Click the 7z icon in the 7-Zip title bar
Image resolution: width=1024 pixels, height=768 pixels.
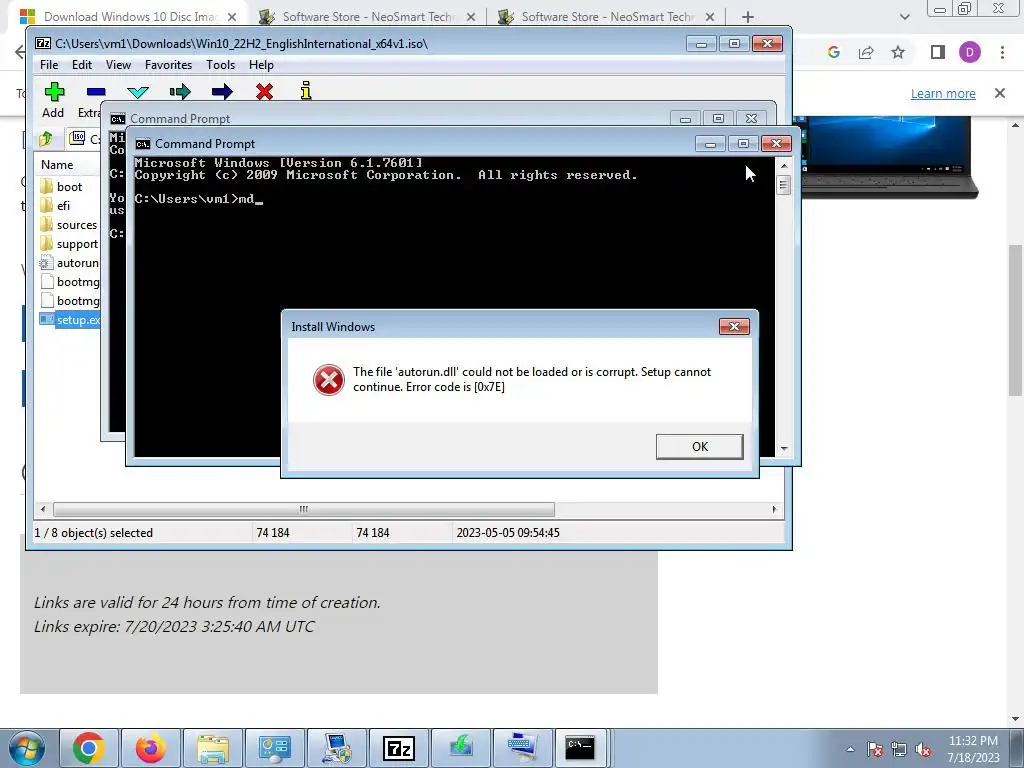[x=43, y=44]
